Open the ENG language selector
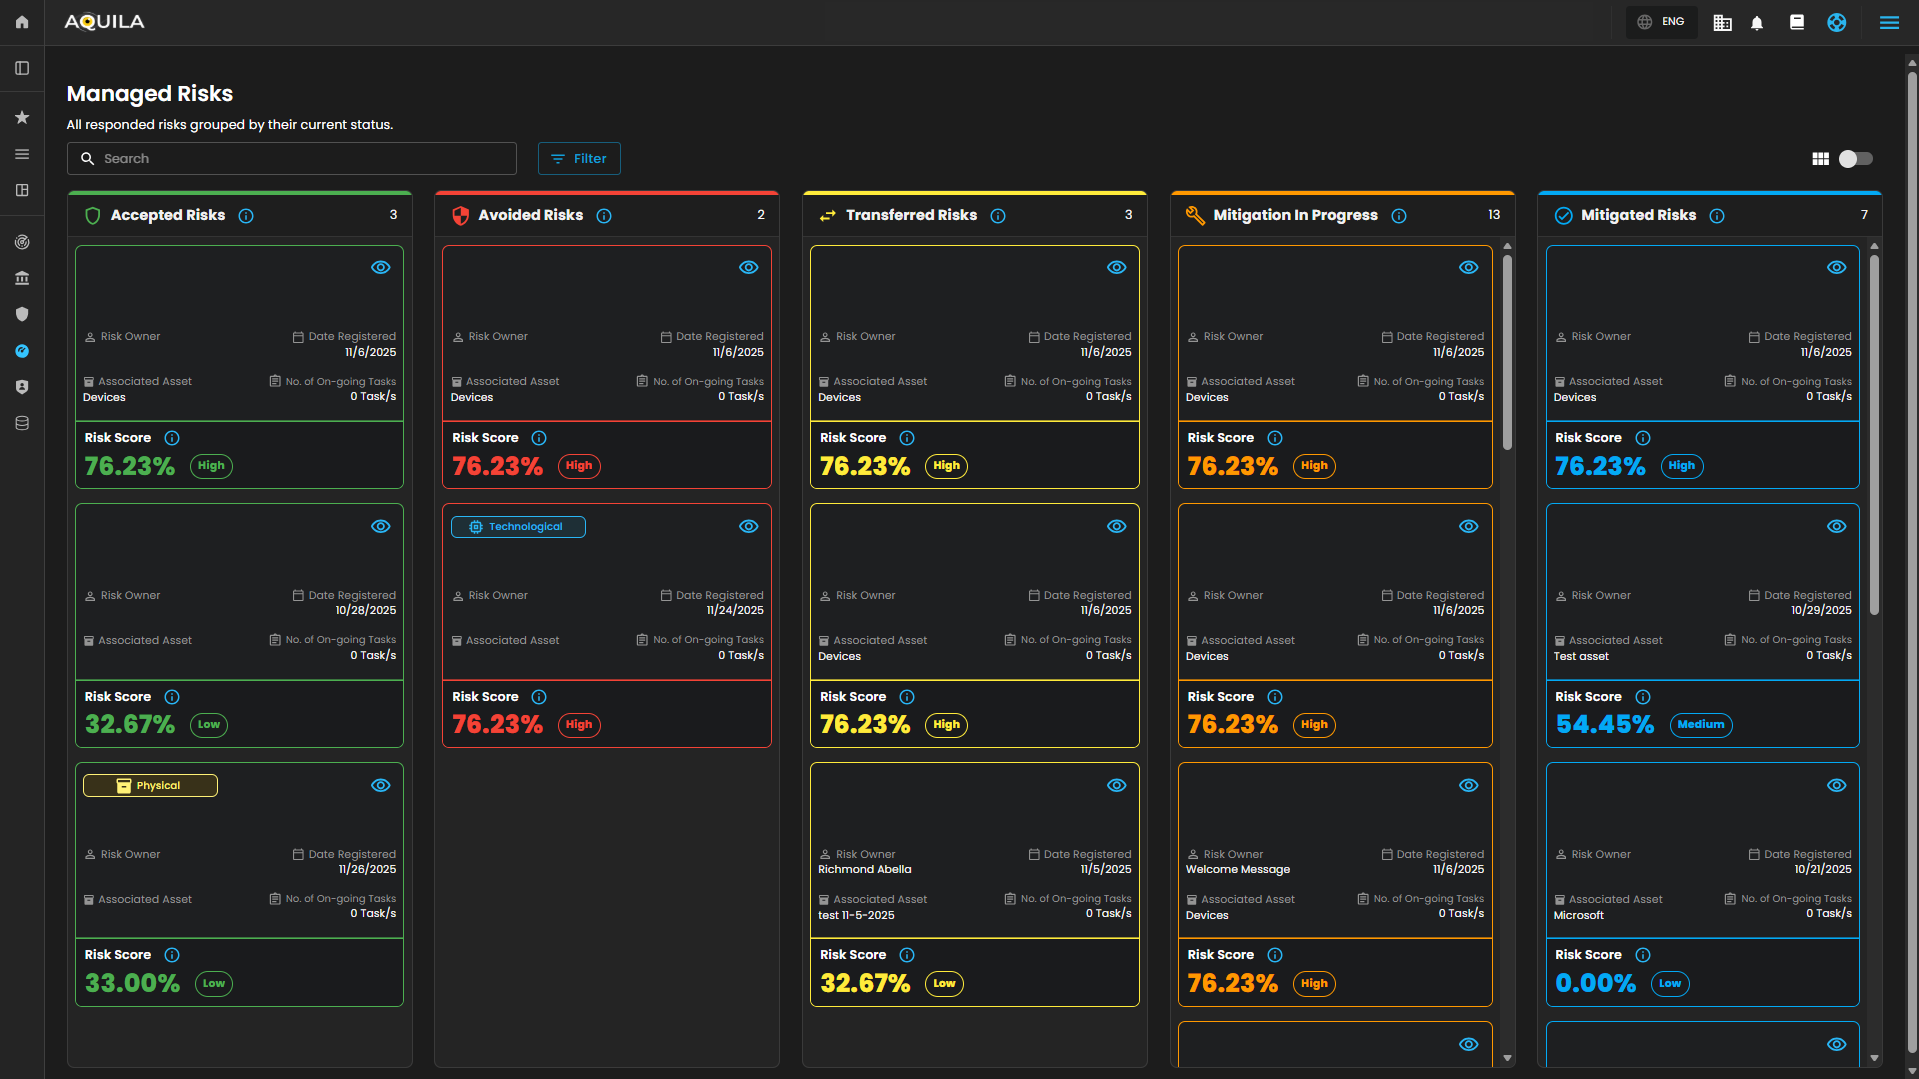Image resolution: width=1919 pixels, height=1079 pixels. (x=1661, y=22)
